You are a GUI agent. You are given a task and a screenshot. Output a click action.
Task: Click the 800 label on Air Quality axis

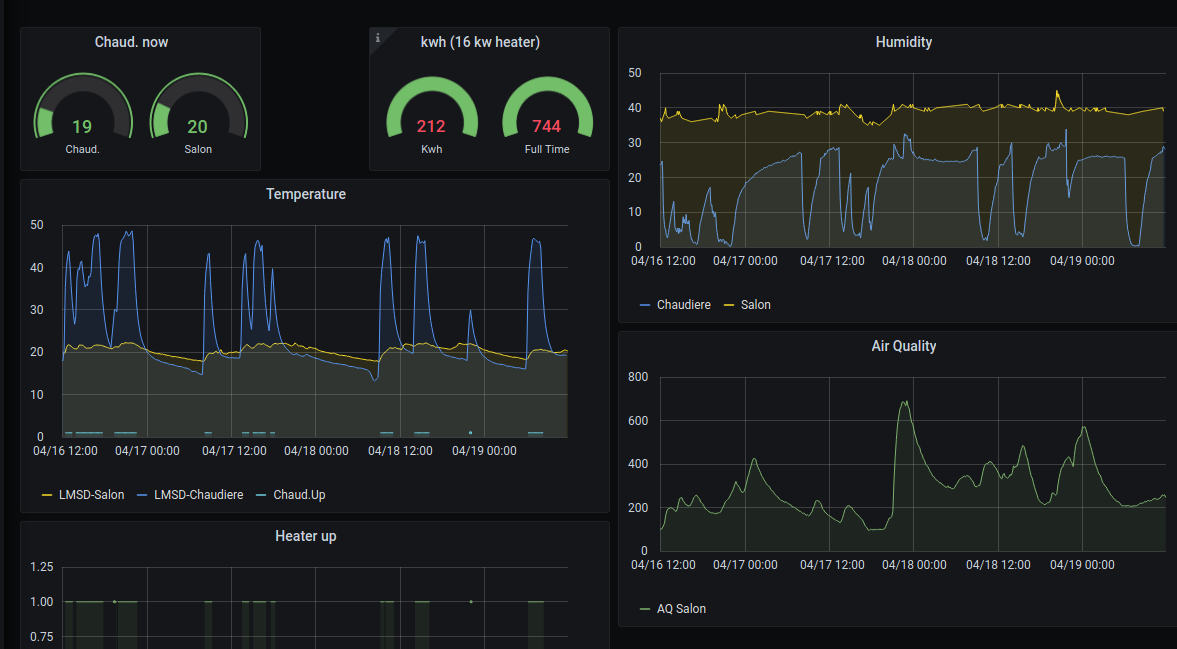[x=638, y=377]
